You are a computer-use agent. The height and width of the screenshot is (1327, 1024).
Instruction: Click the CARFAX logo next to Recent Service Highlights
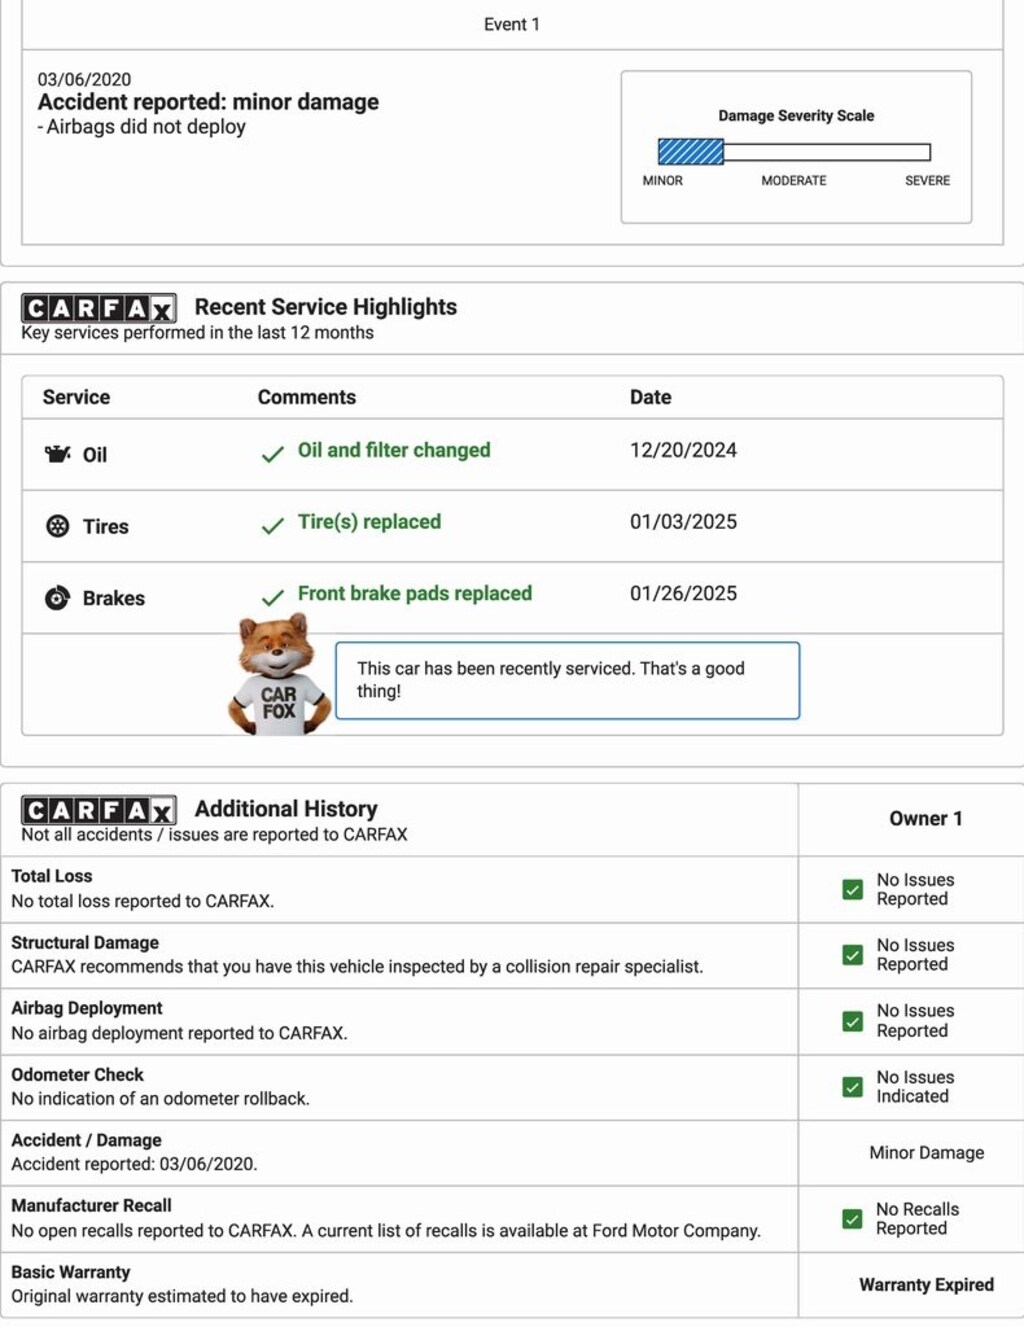pyautogui.click(x=99, y=308)
